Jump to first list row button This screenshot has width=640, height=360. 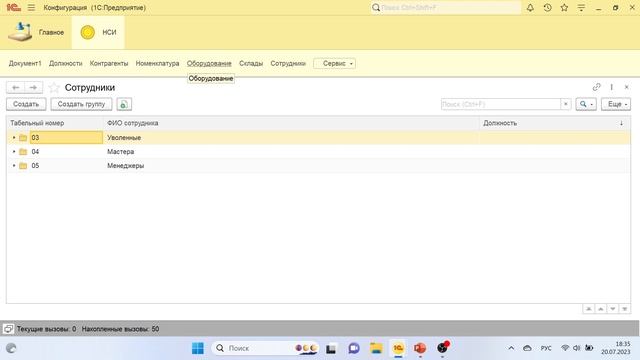coord(589,309)
